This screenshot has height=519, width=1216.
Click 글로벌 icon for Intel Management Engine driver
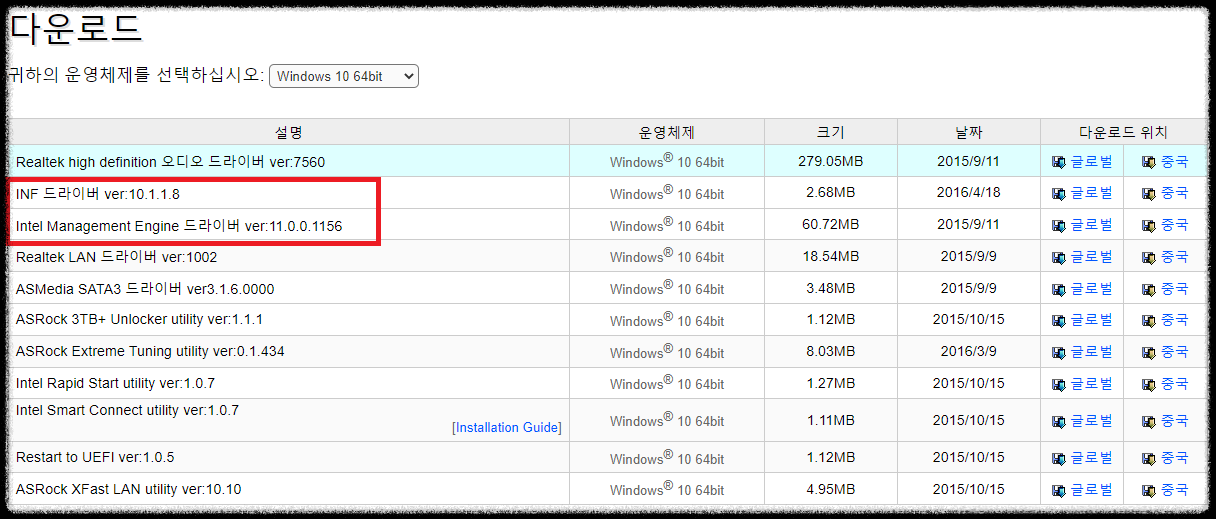pos(1059,225)
